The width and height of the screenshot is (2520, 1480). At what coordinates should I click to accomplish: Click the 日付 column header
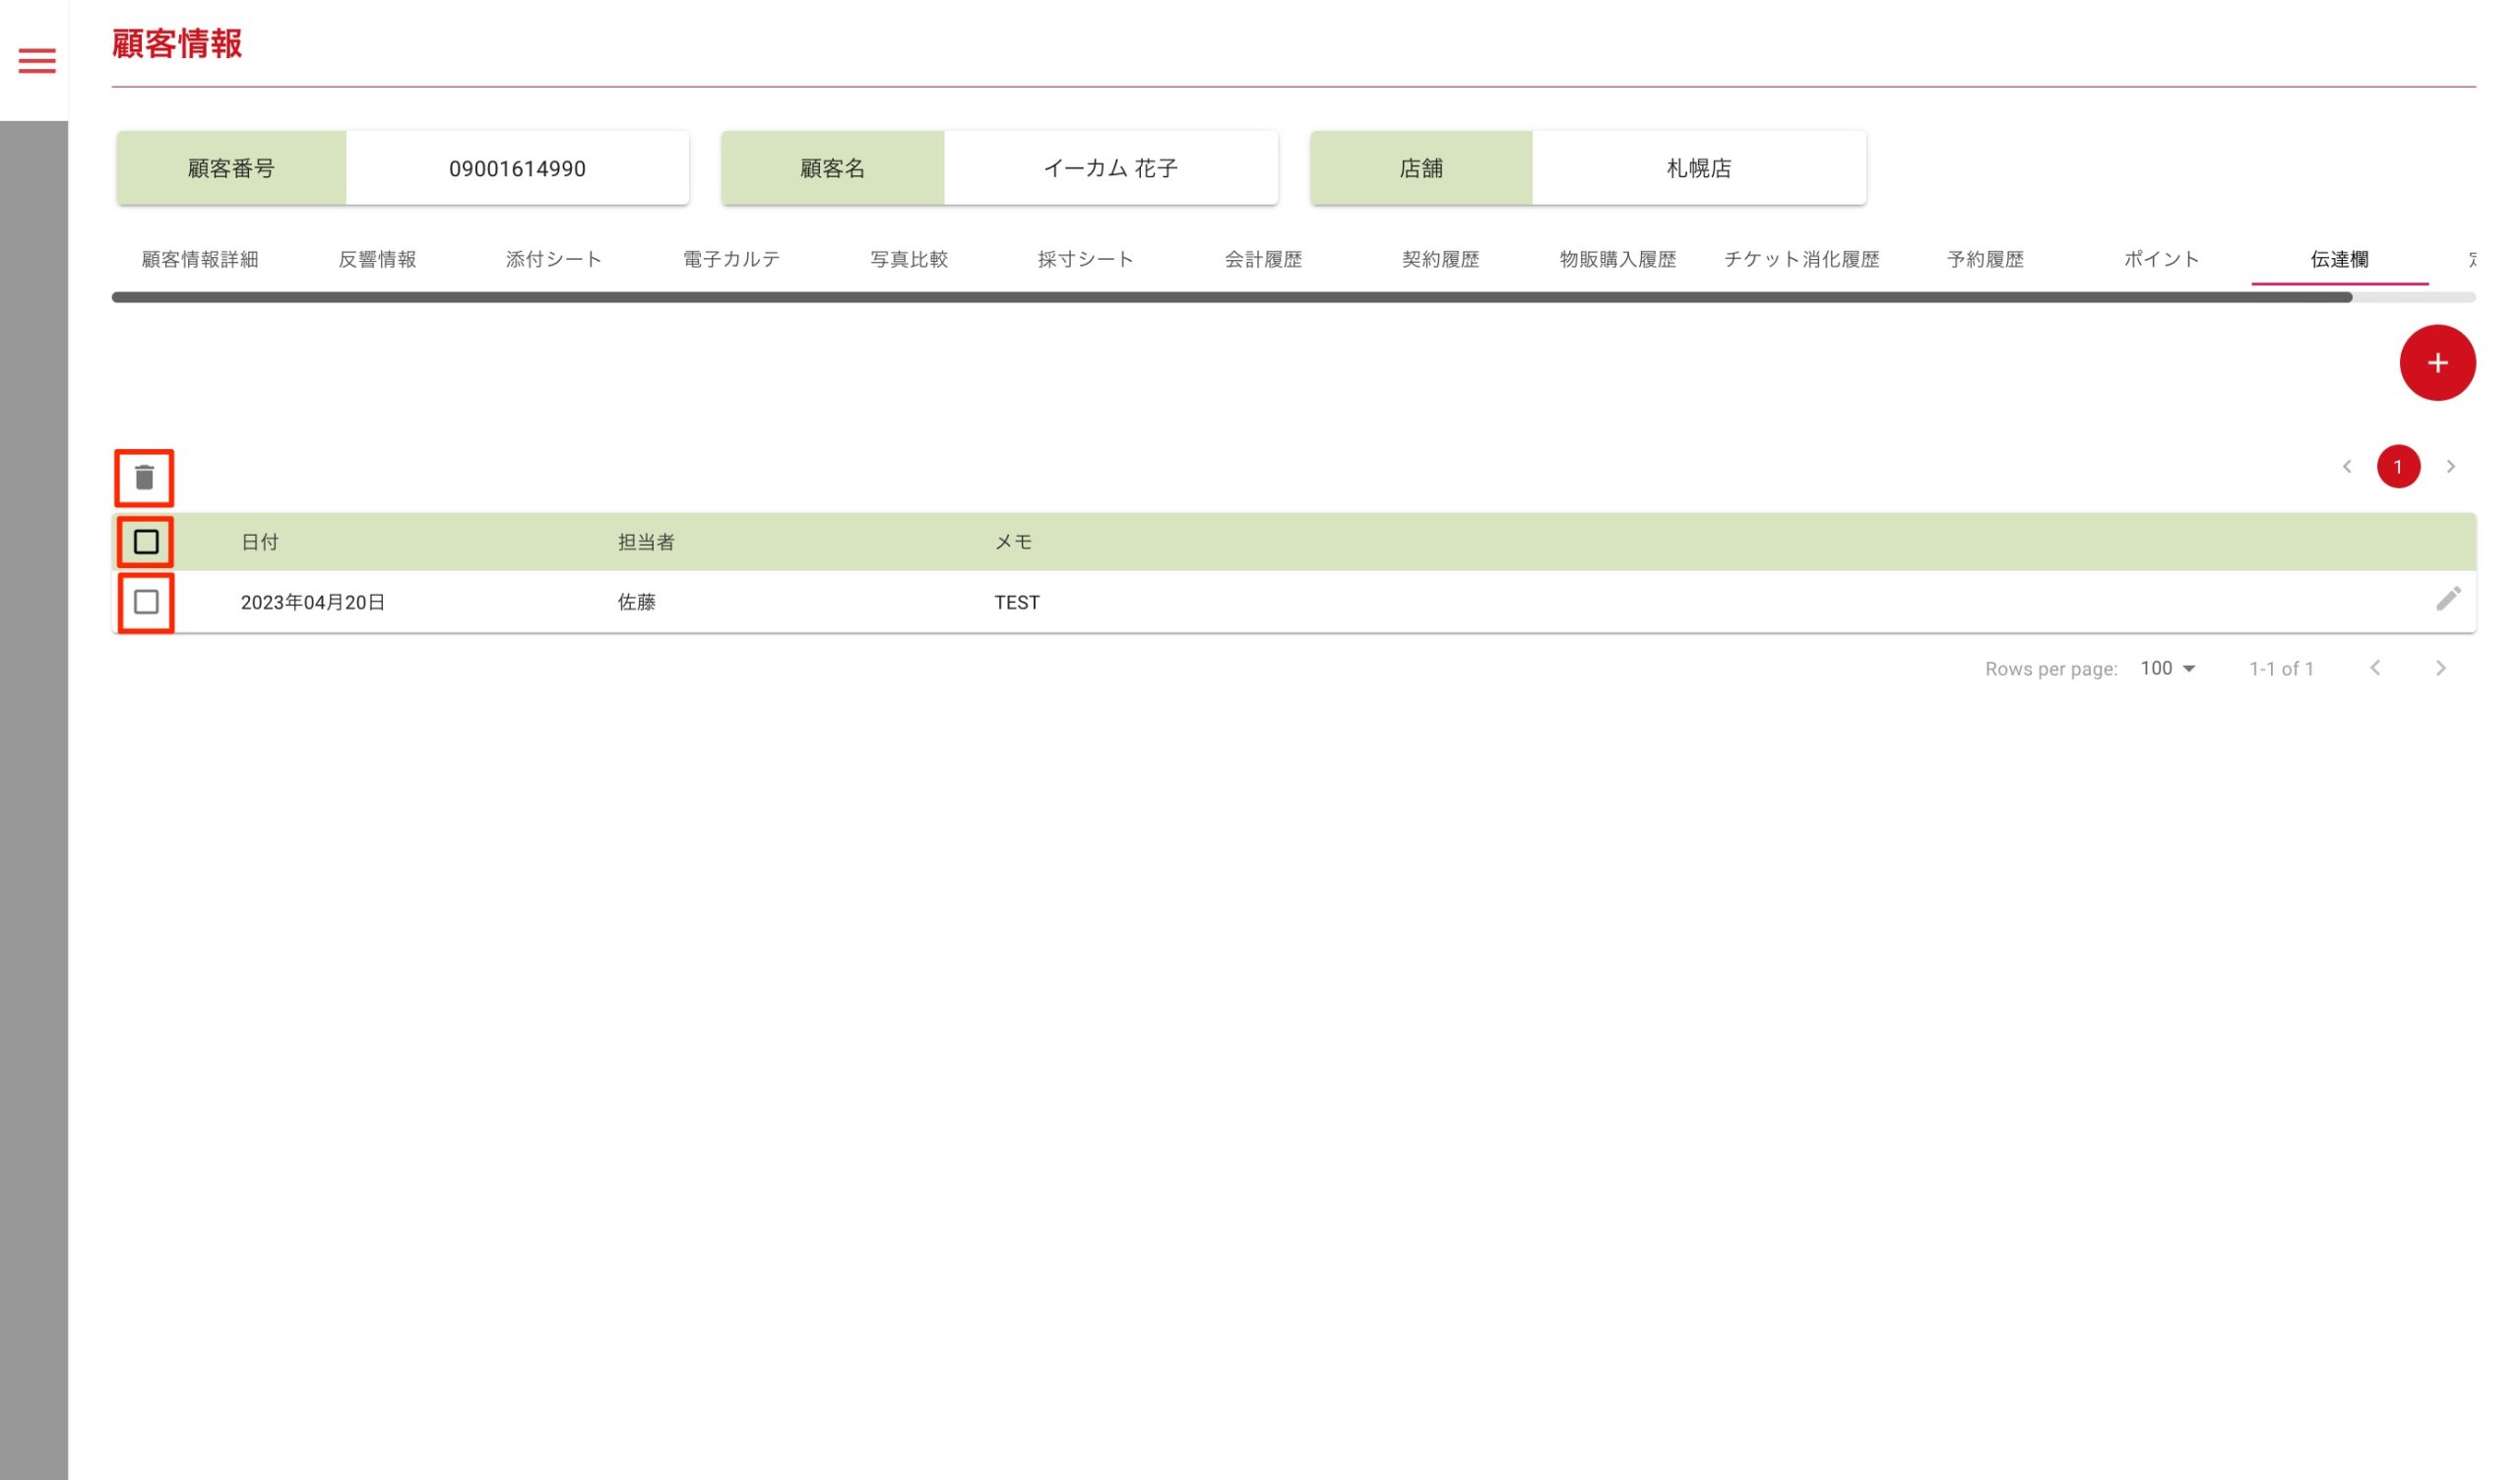[x=260, y=542]
